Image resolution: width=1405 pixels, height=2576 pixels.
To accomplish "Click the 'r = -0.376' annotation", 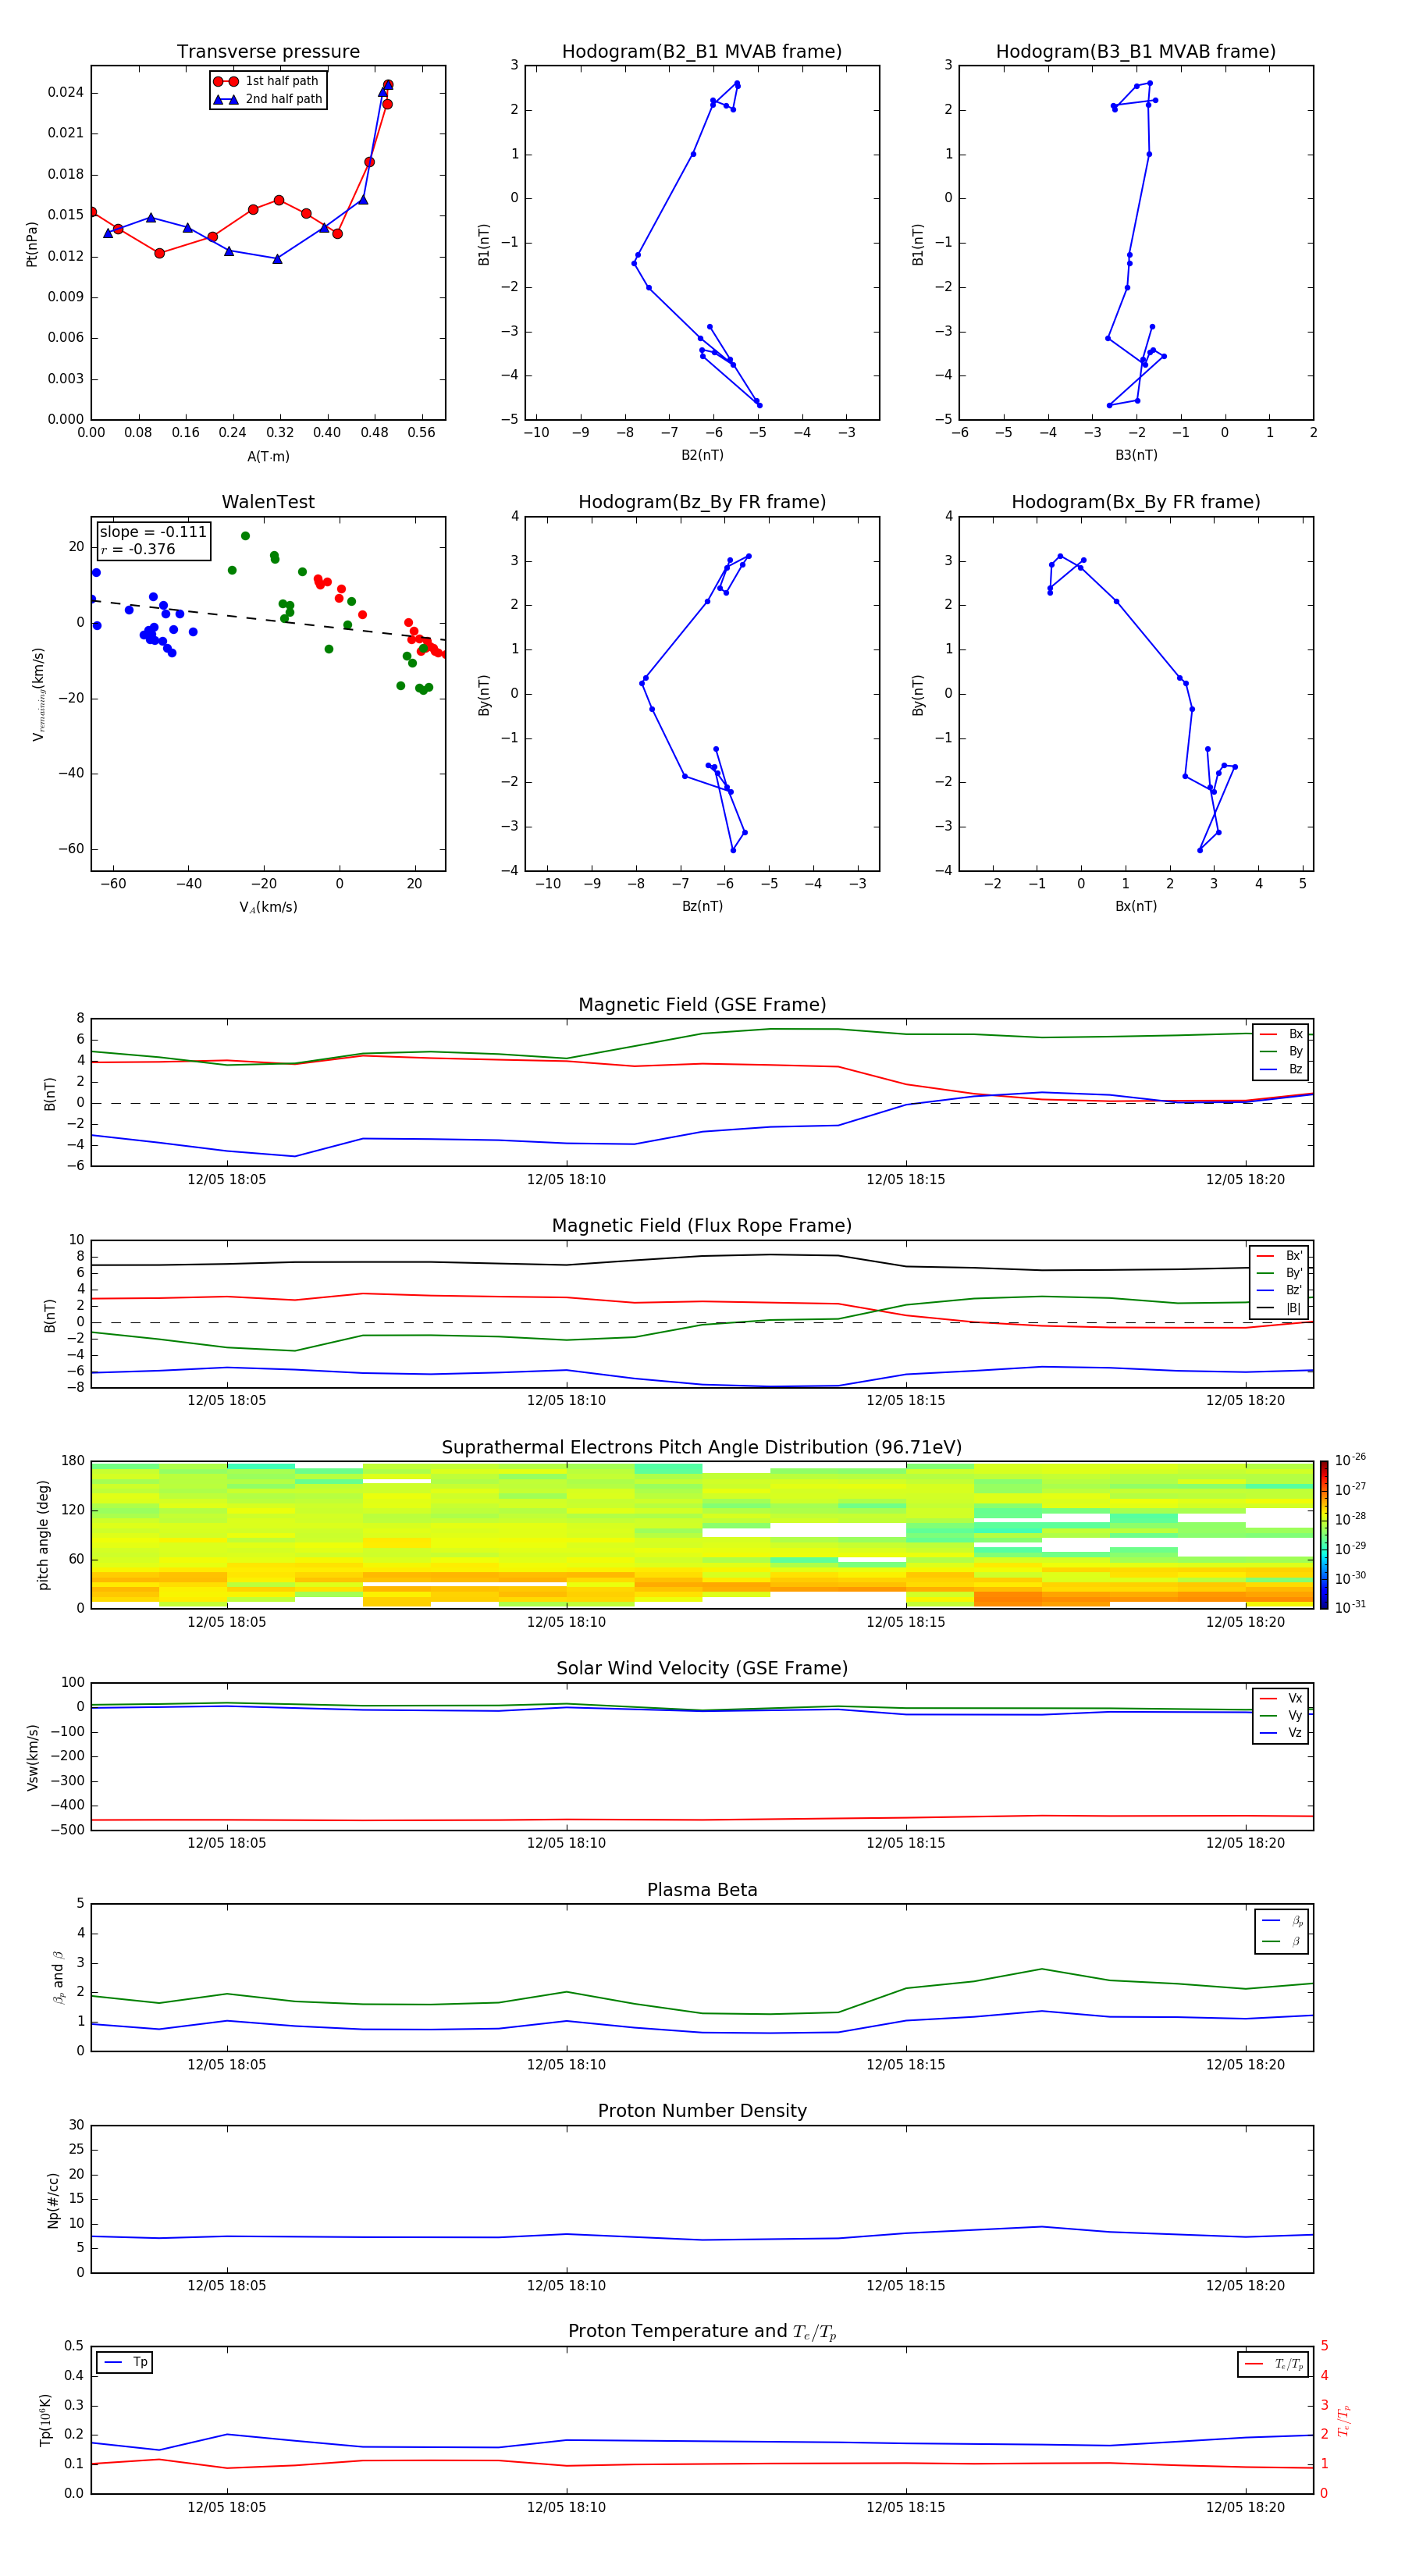I will pos(138,549).
